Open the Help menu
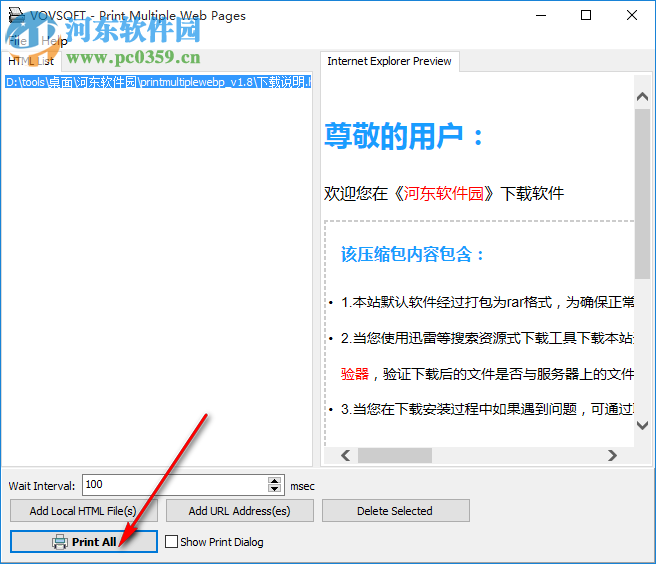Image resolution: width=656 pixels, height=564 pixels. tap(54, 41)
